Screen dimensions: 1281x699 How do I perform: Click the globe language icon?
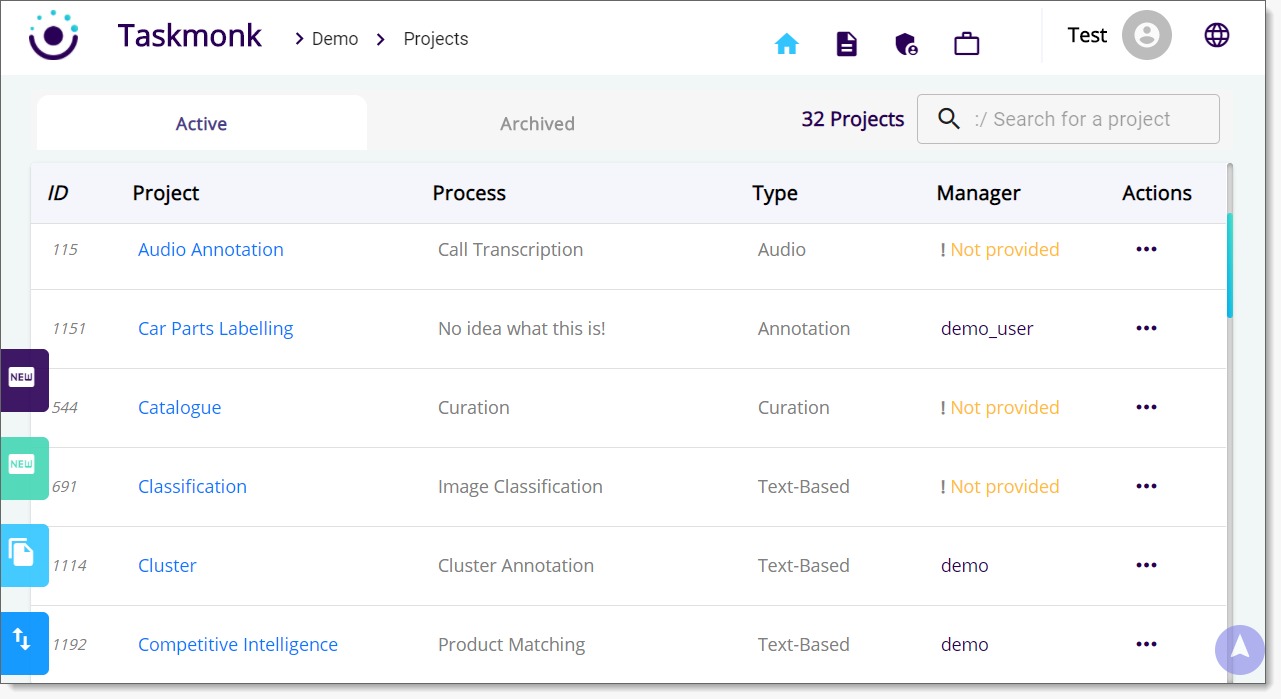pos(1216,35)
